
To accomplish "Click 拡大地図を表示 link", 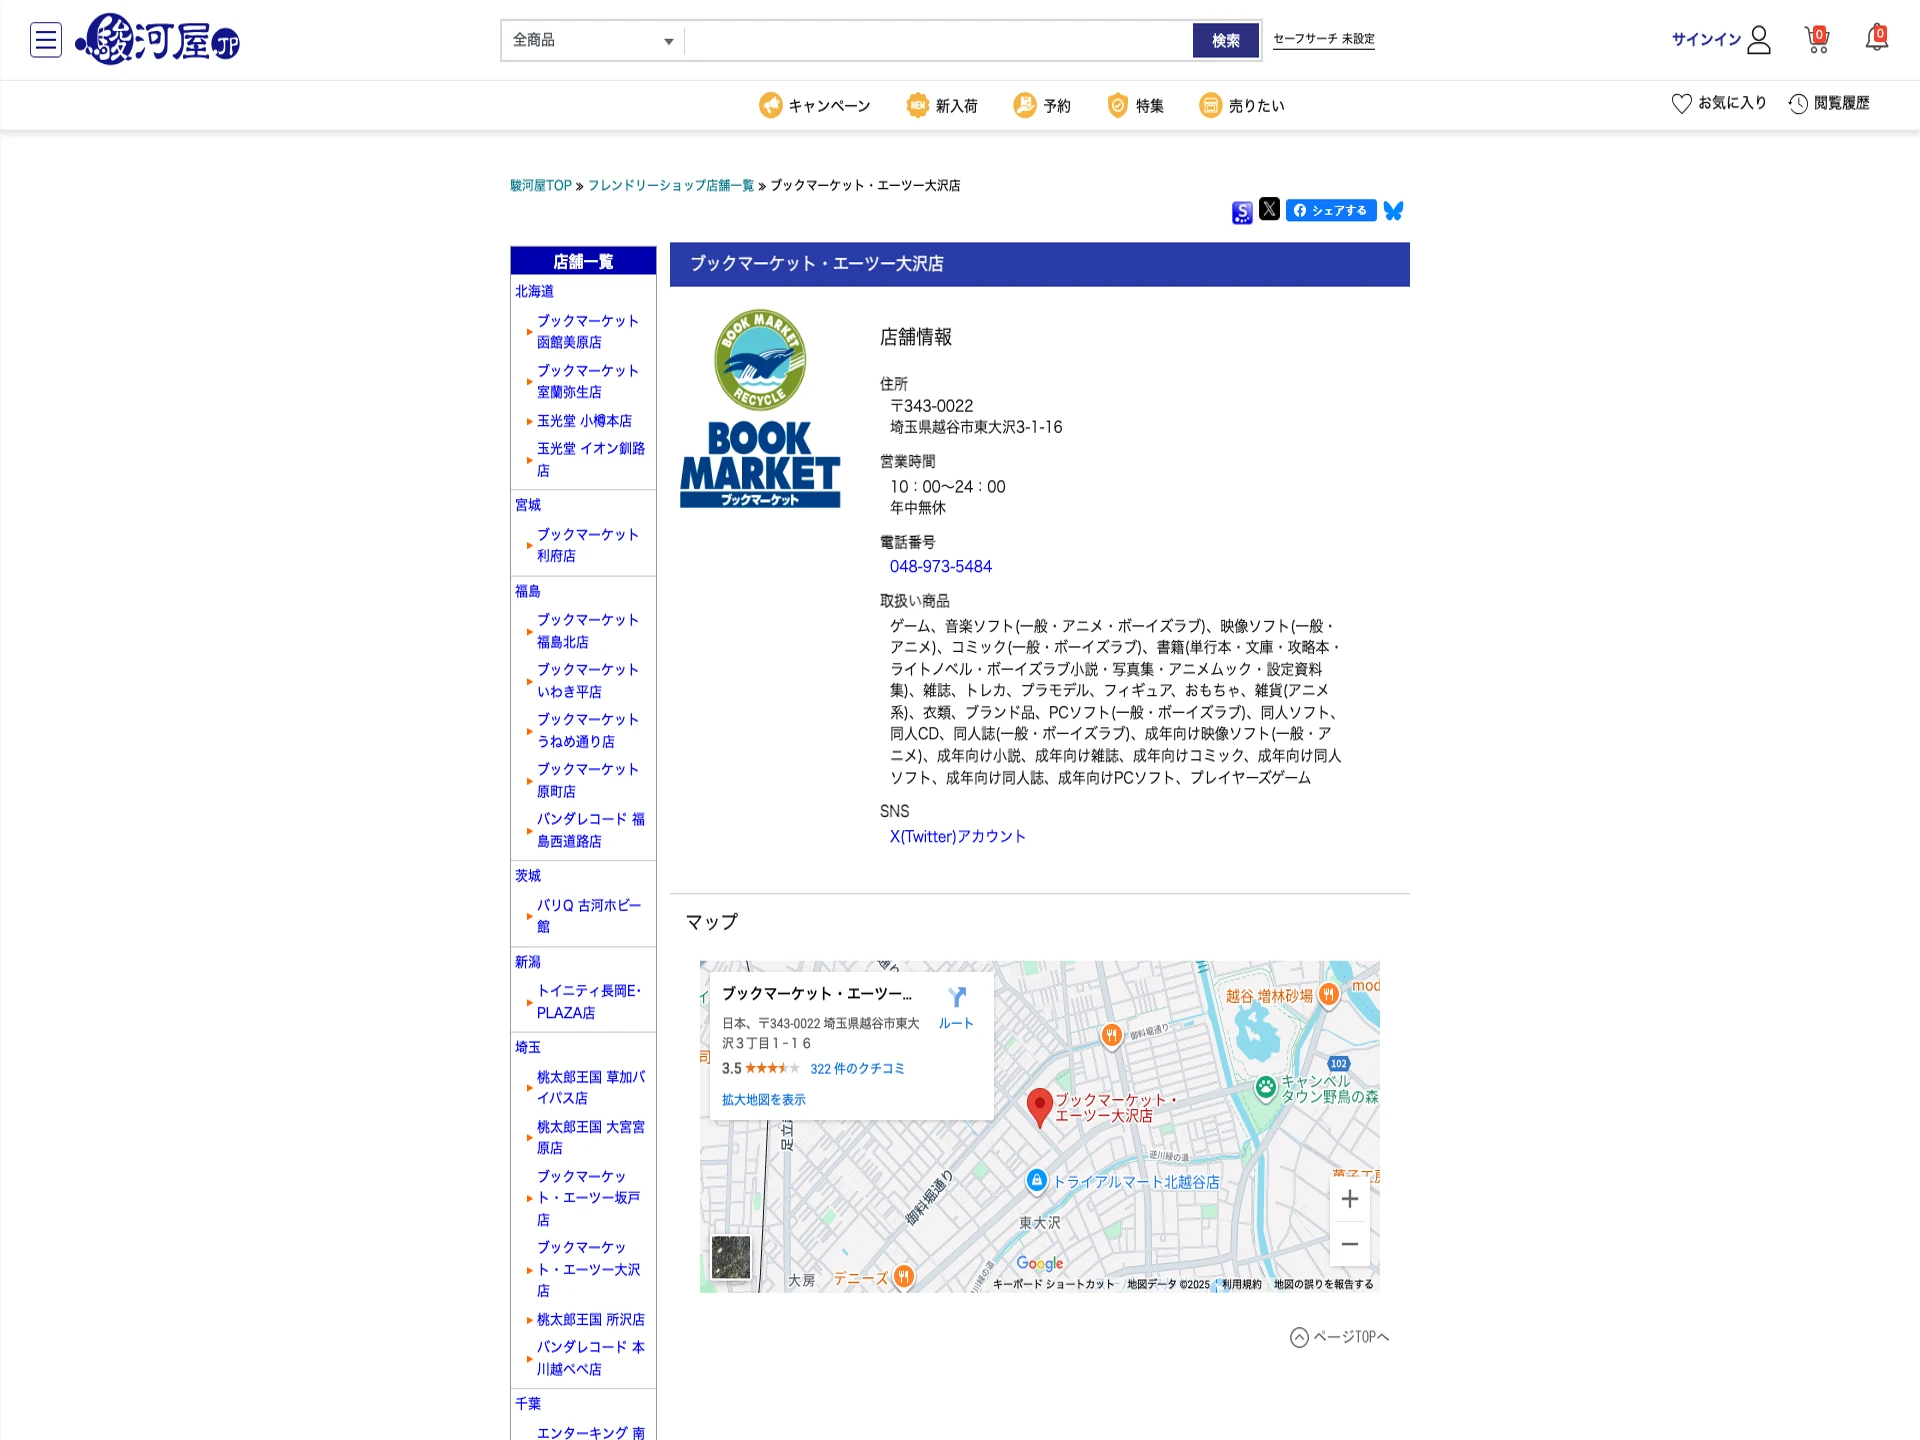I will point(763,1099).
